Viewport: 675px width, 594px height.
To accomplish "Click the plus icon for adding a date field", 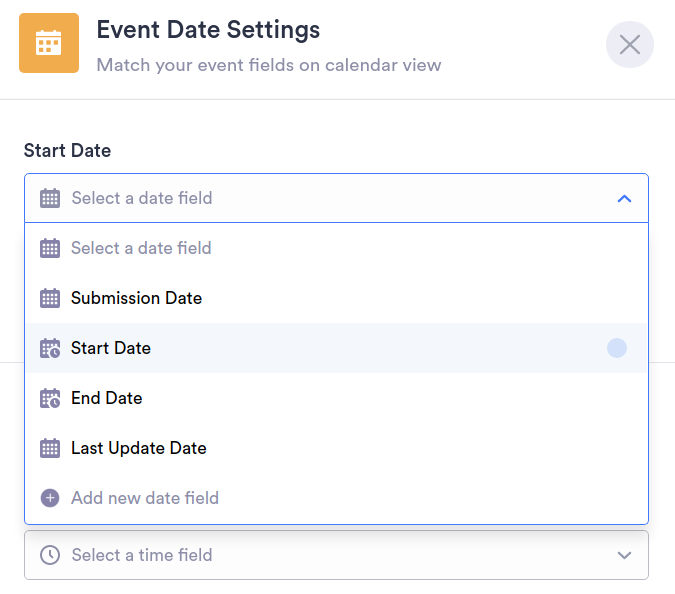I will tap(50, 498).
